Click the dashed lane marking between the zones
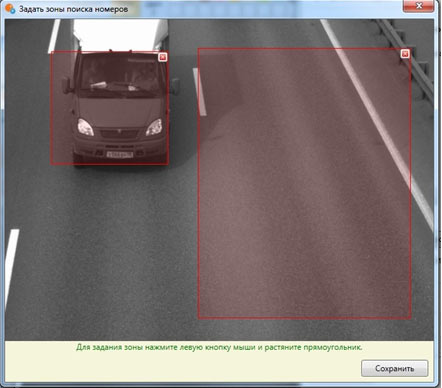The width and height of the screenshot is (442, 388). coord(200,92)
